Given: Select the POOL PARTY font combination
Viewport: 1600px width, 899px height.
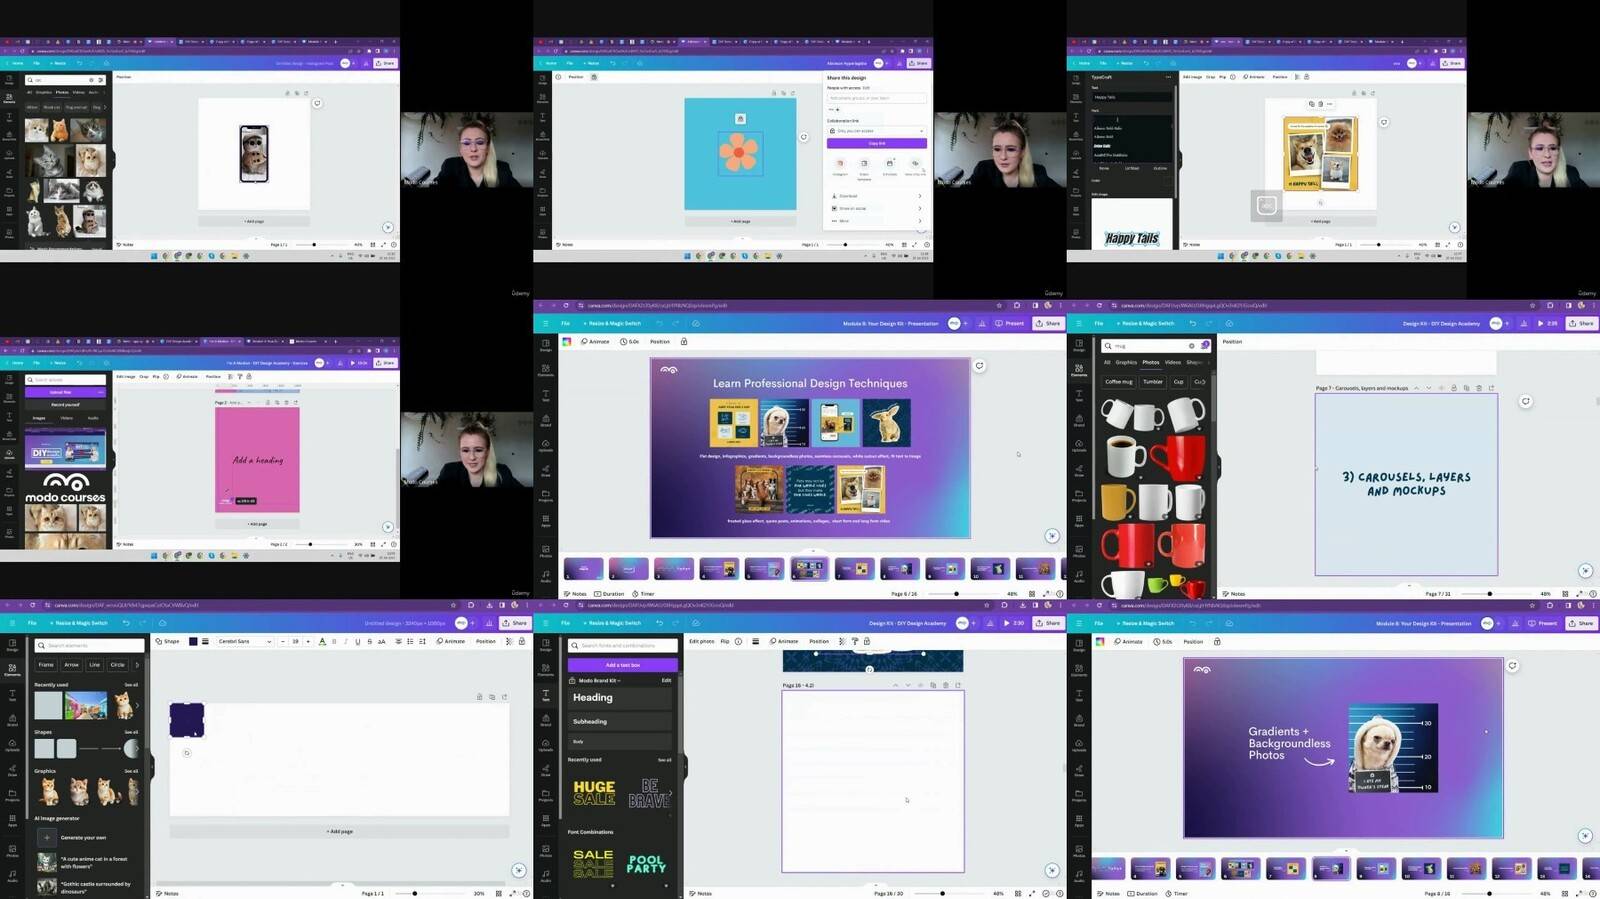Looking at the screenshot, I should 646,863.
